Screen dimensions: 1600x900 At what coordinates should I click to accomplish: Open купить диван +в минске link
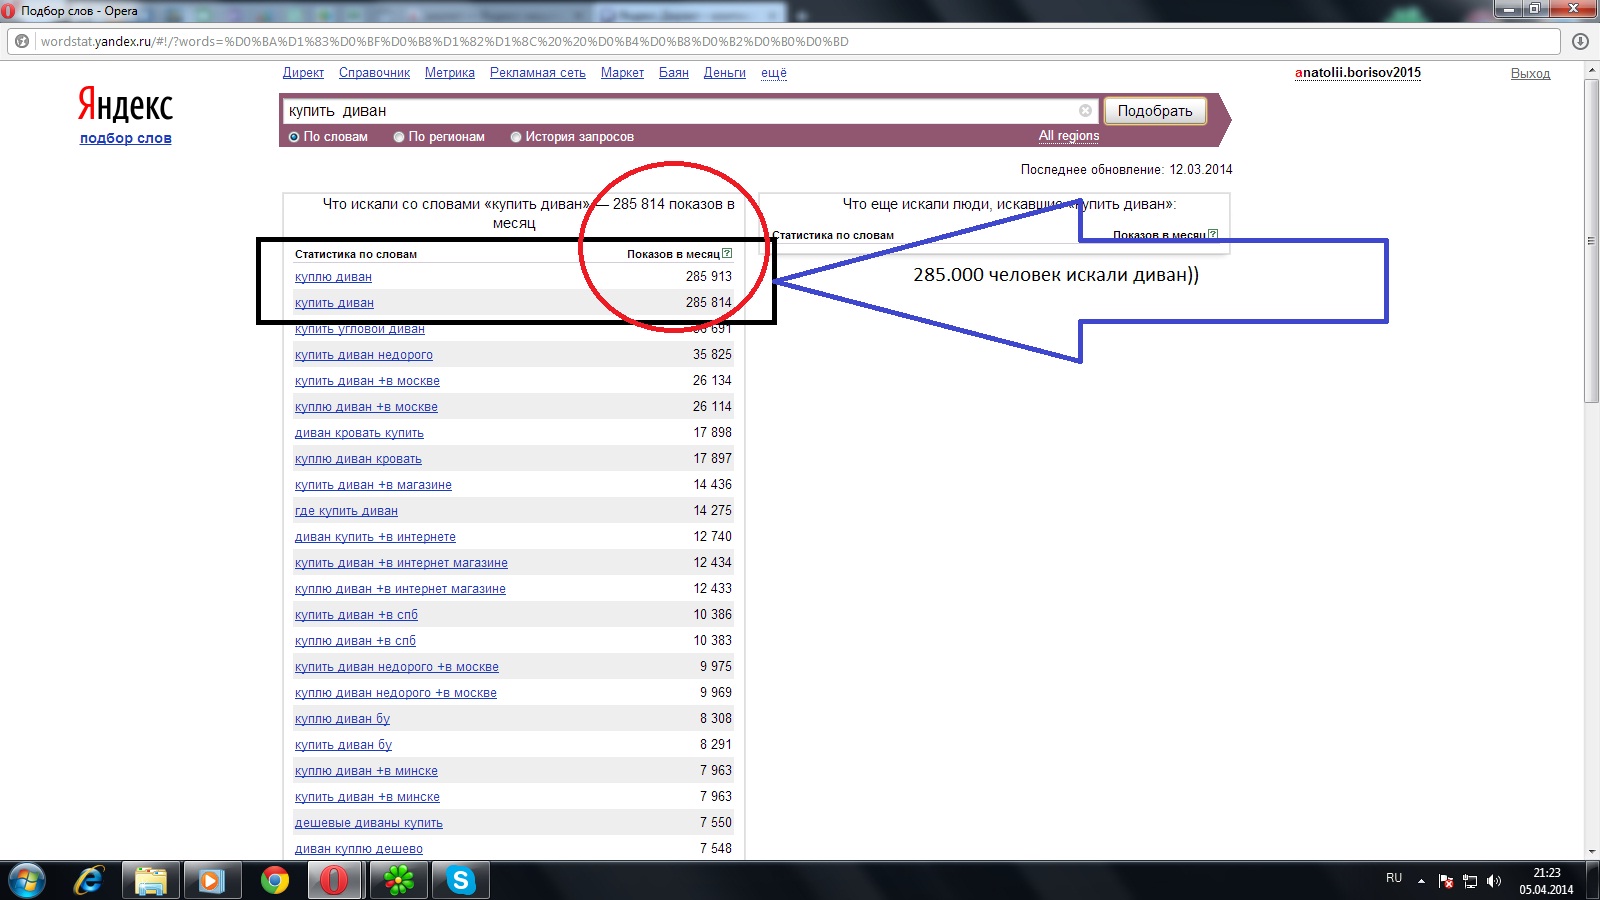click(367, 797)
